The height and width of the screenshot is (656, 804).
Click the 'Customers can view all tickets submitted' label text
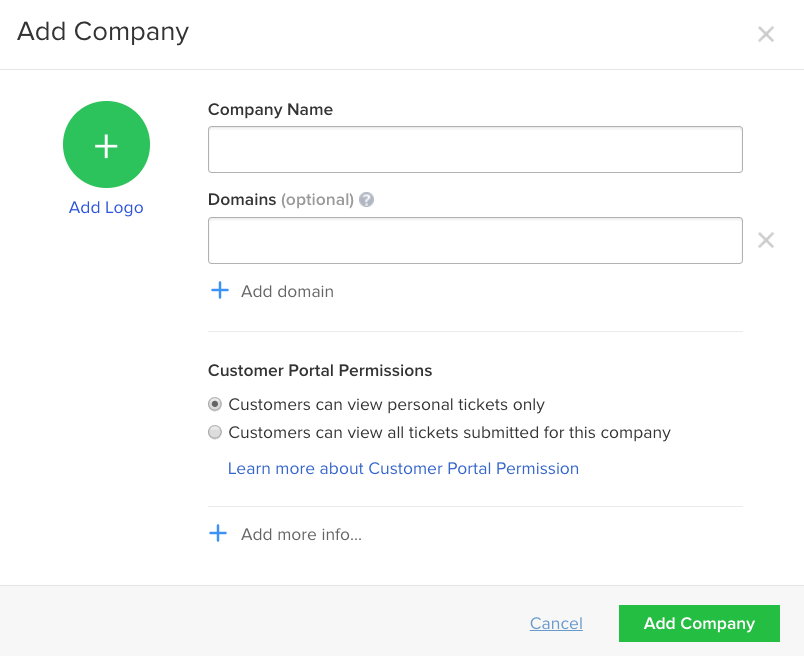(x=450, y=433)
